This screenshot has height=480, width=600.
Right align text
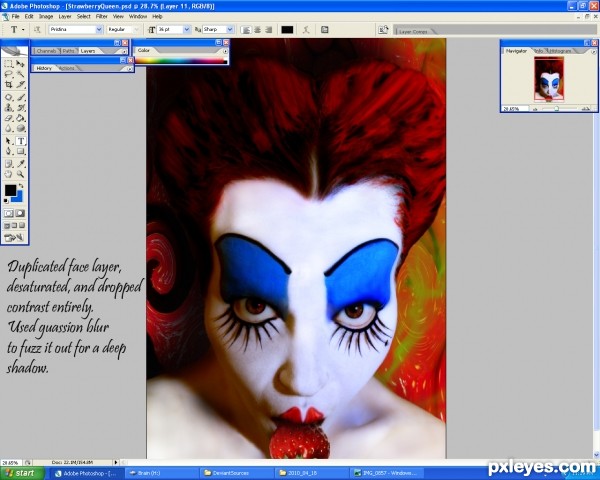[269, 30]
